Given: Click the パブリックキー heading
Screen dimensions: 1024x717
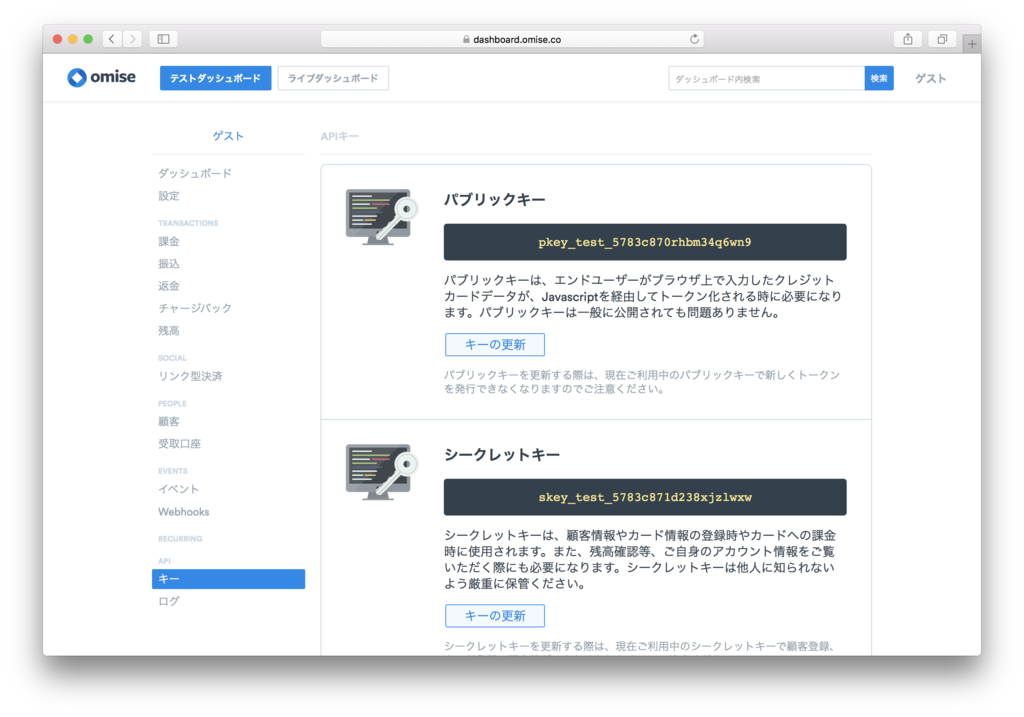Looking at the screenshot, I should pos(494,199).
